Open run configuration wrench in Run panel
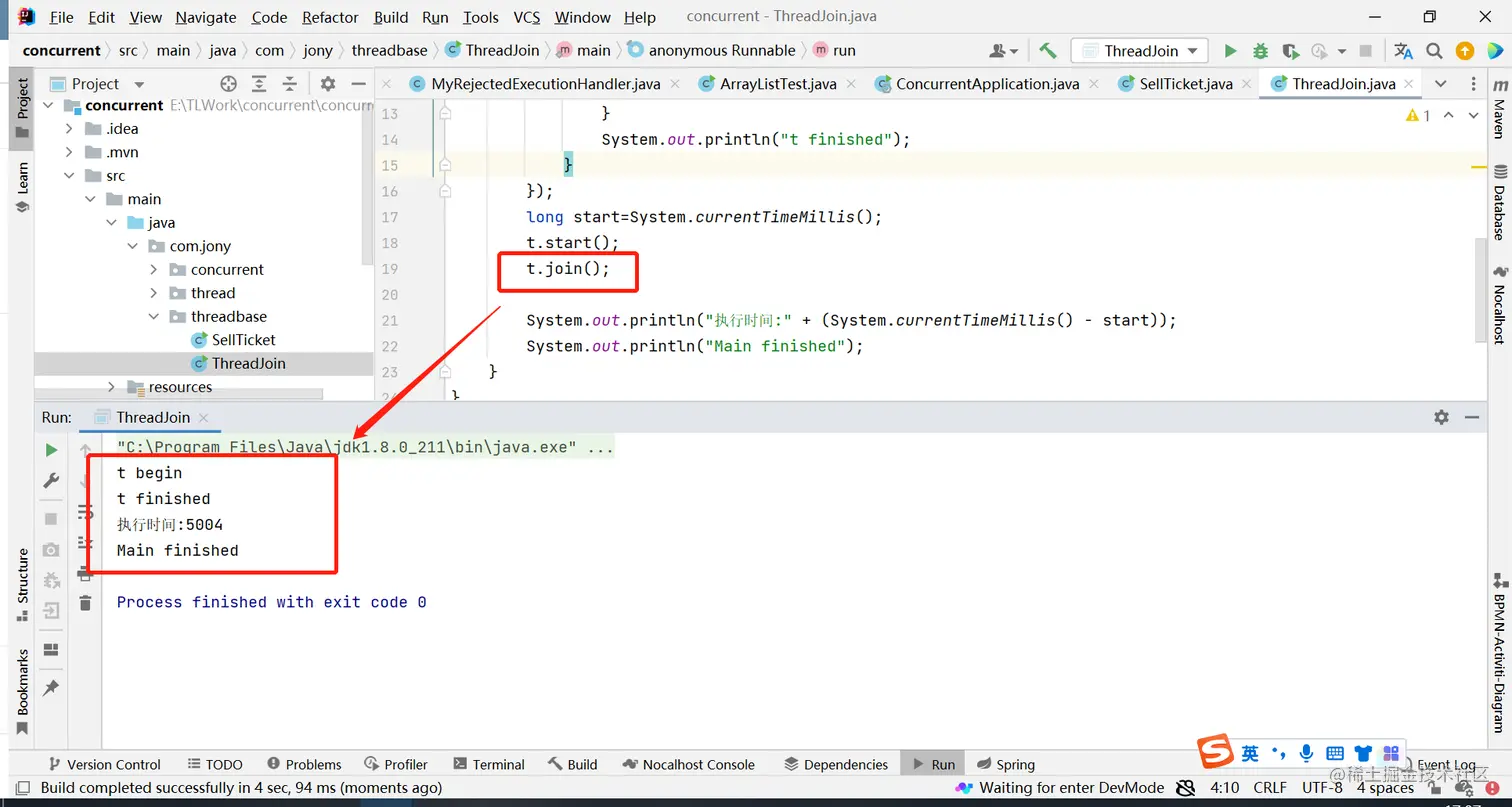 (51, 481)
